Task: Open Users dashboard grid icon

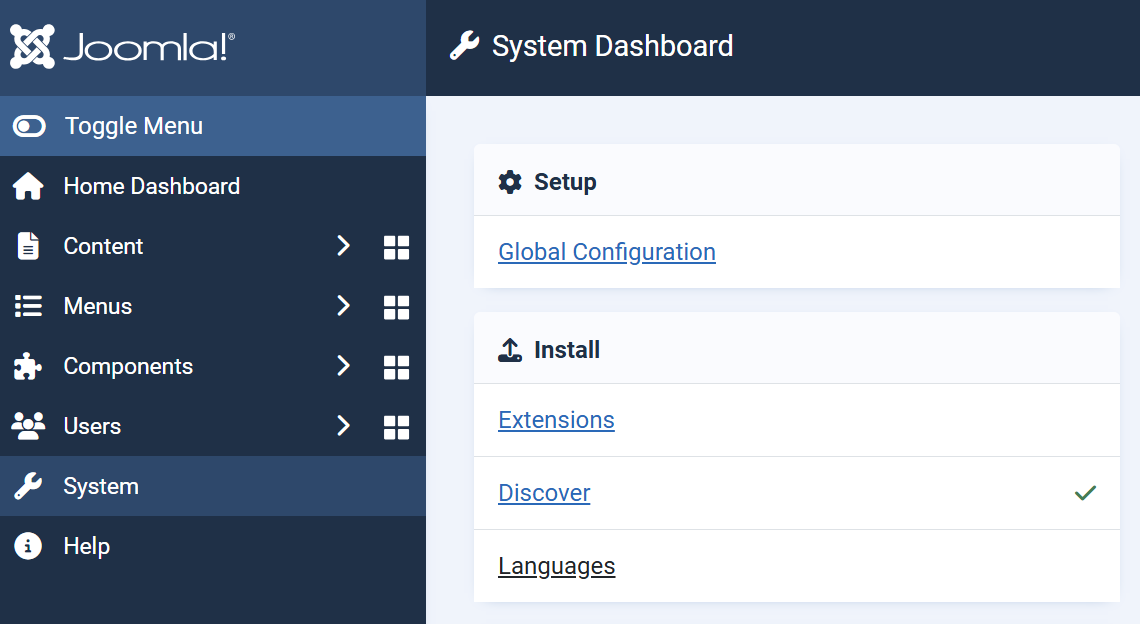Action: (x=396, y=427)
